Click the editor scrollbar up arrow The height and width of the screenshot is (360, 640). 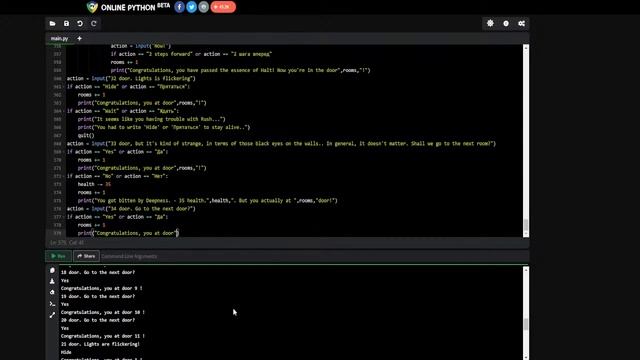point(526,48)
